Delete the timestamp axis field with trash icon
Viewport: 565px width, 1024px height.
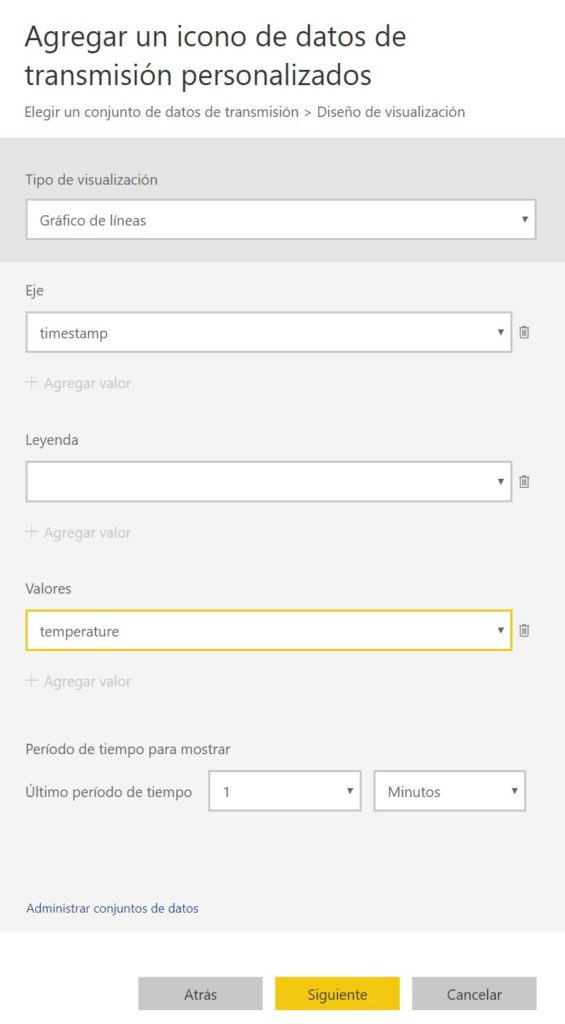click(524, 332)
